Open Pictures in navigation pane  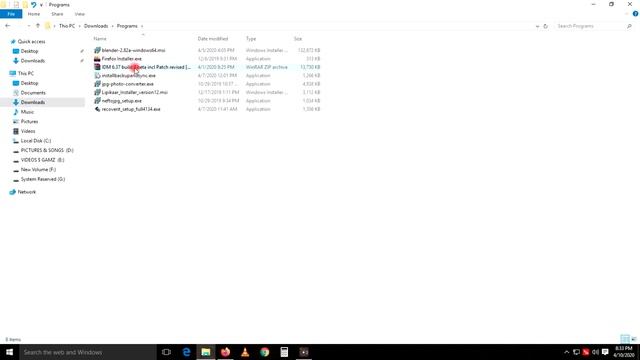click(x=29, y=122)
